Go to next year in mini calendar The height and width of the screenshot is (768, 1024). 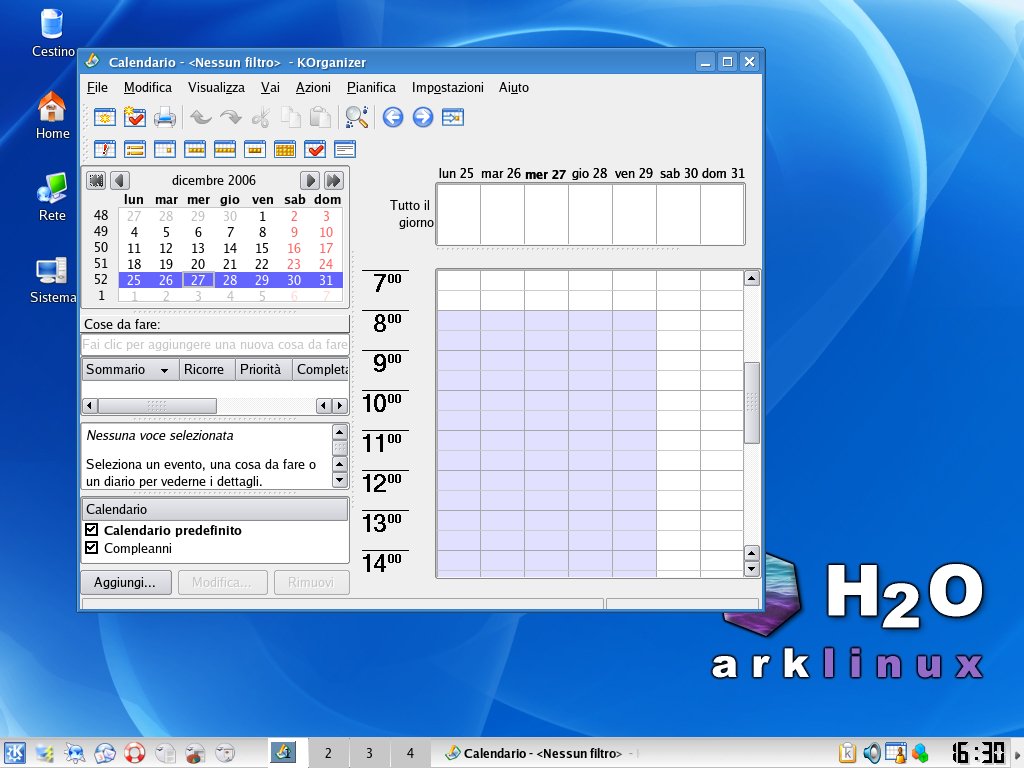[334, 180]
